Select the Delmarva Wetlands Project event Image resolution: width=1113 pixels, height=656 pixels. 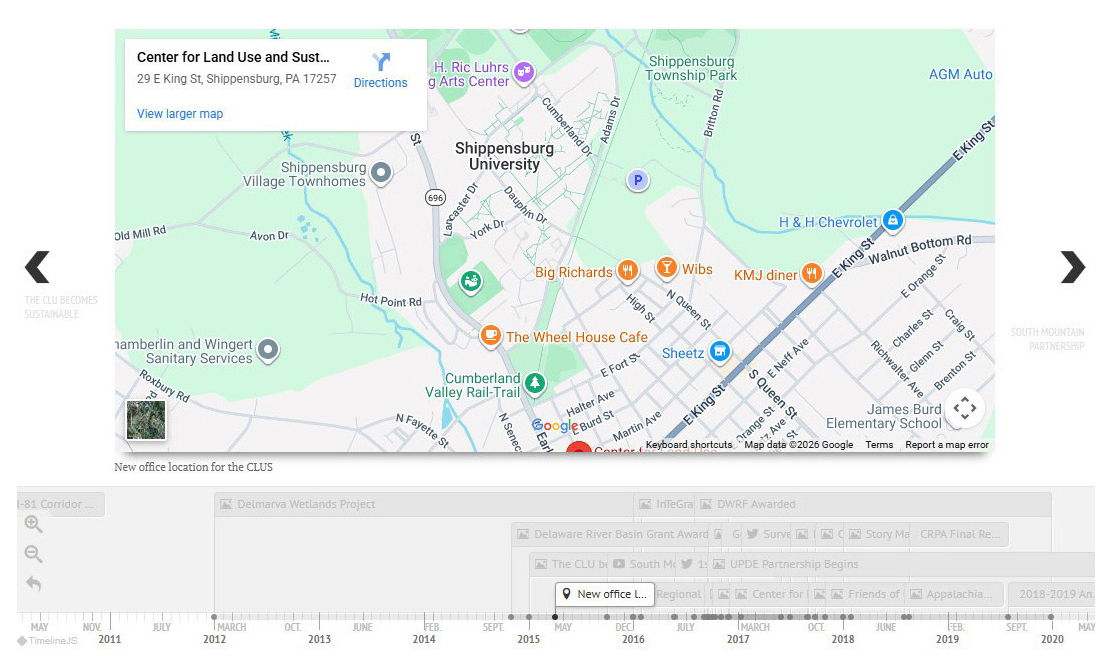point(306,505)
